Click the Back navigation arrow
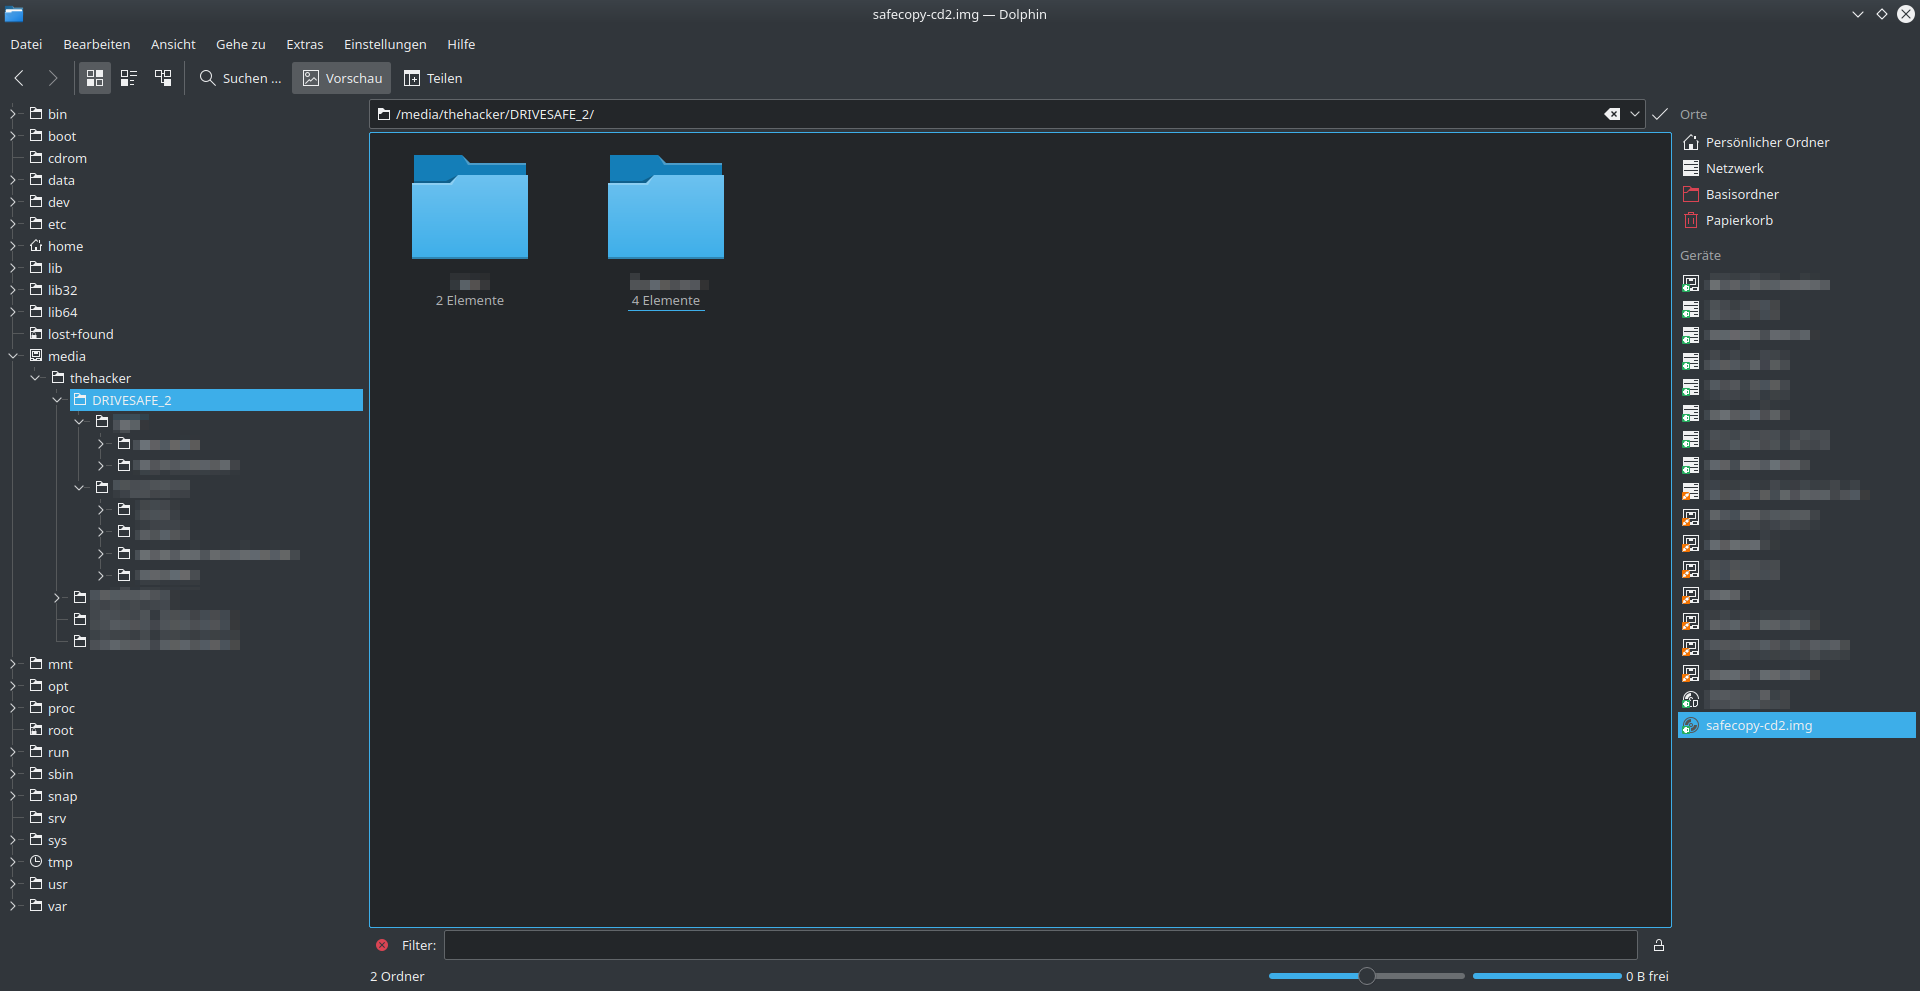This screenshot has width=1920, height=991. click(19, 78)
